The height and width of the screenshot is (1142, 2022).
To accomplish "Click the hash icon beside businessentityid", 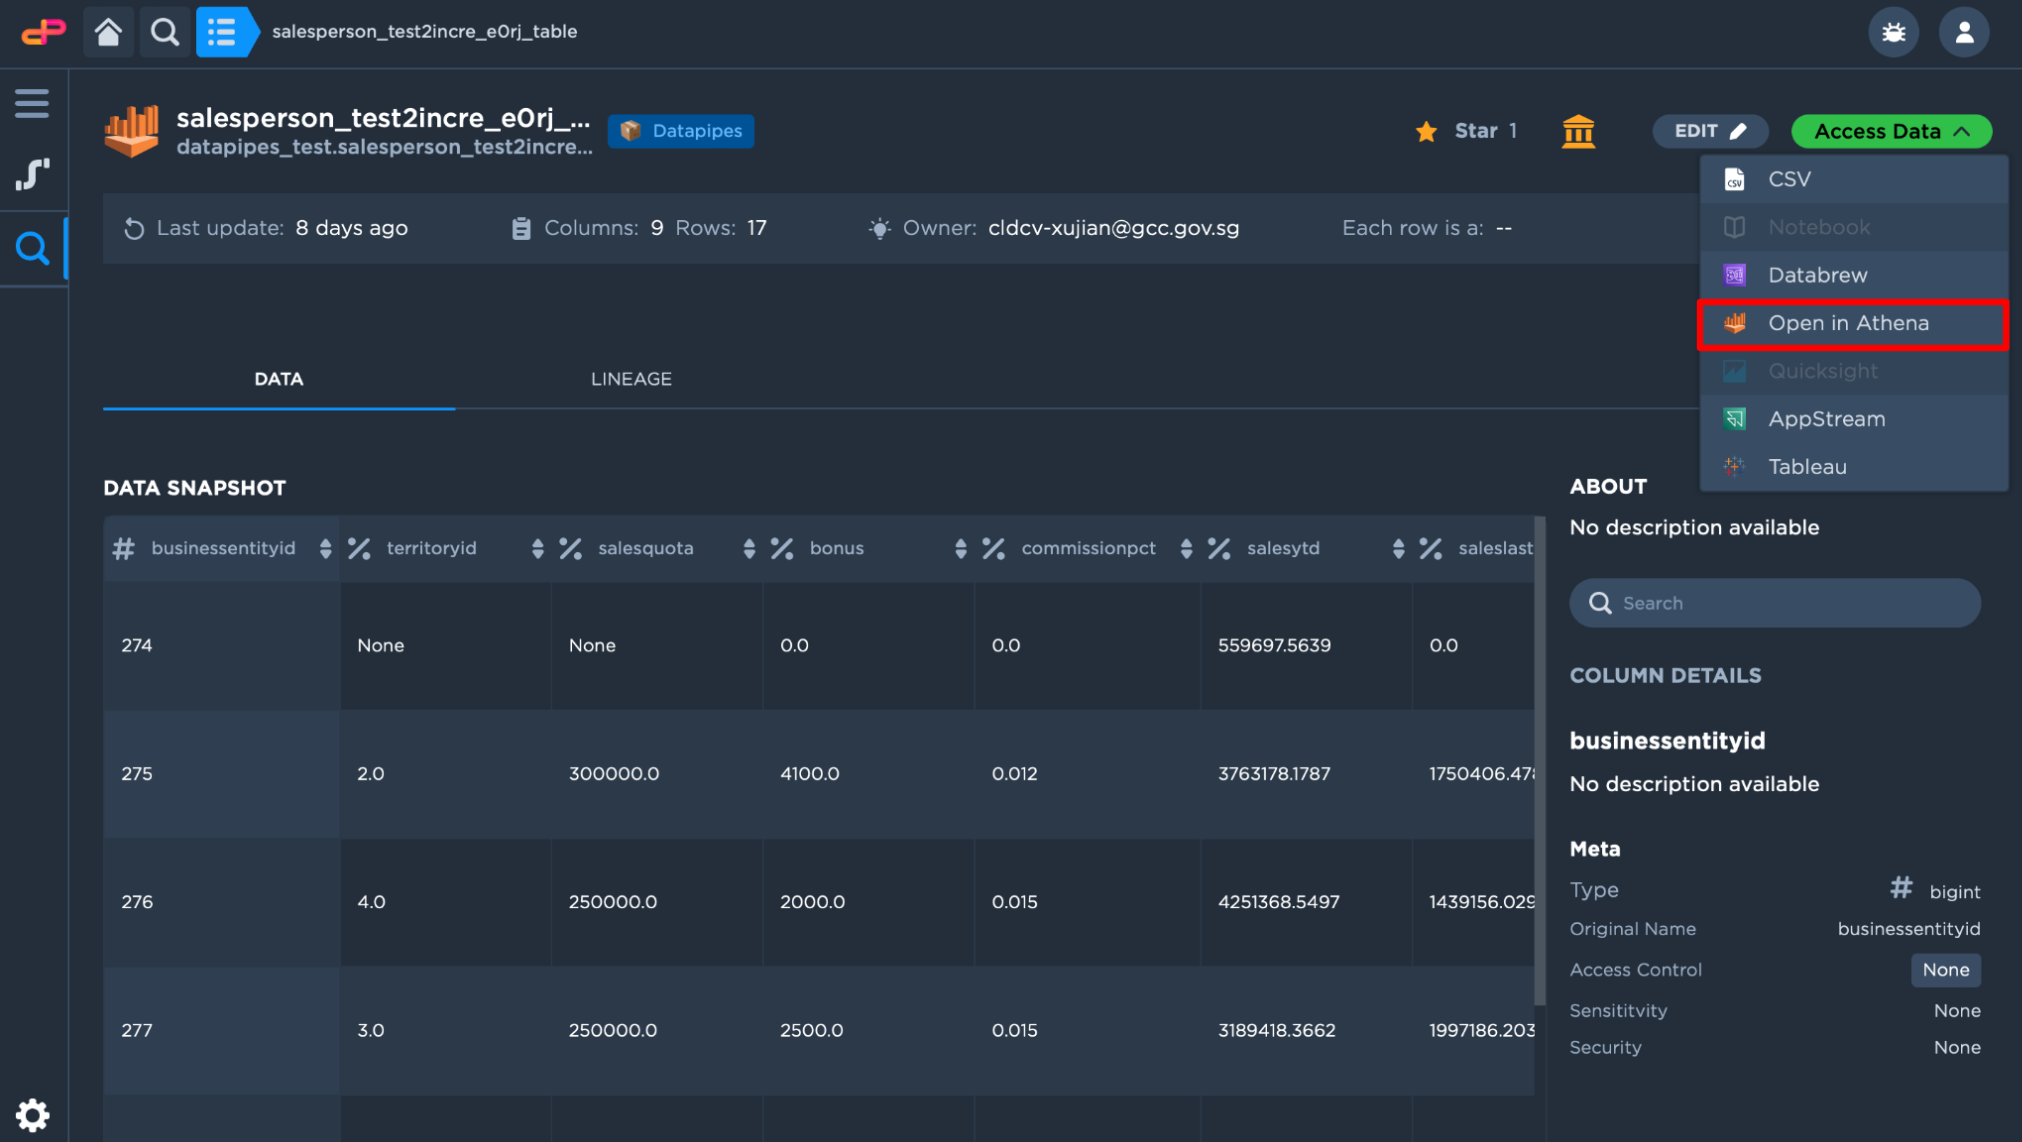I will [x=124, y=548].
